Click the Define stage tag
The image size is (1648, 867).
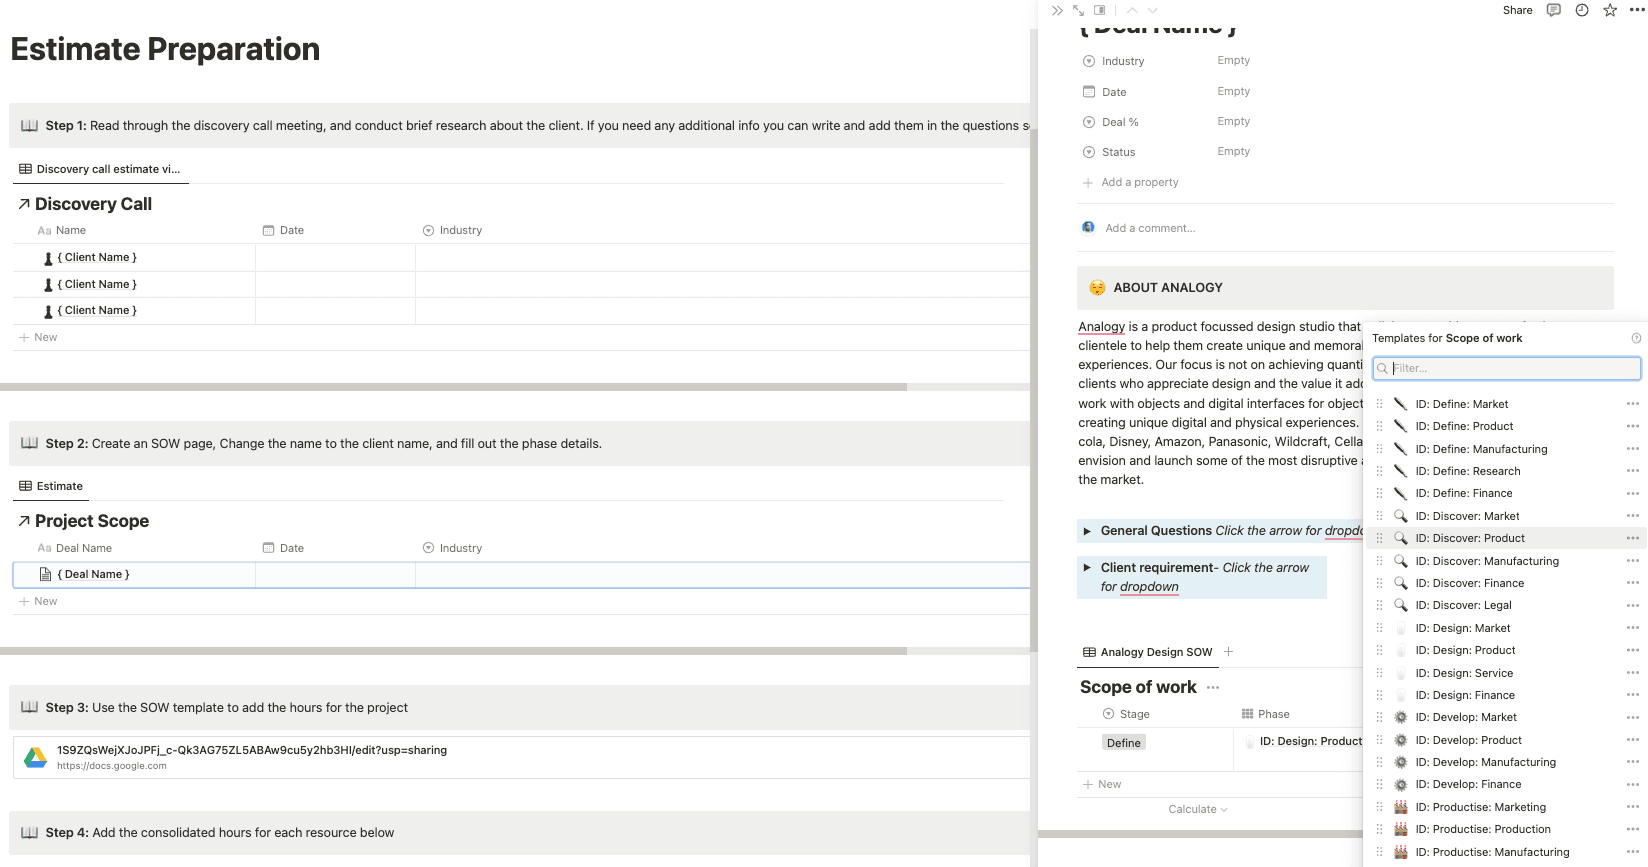tap(1123, 743)
